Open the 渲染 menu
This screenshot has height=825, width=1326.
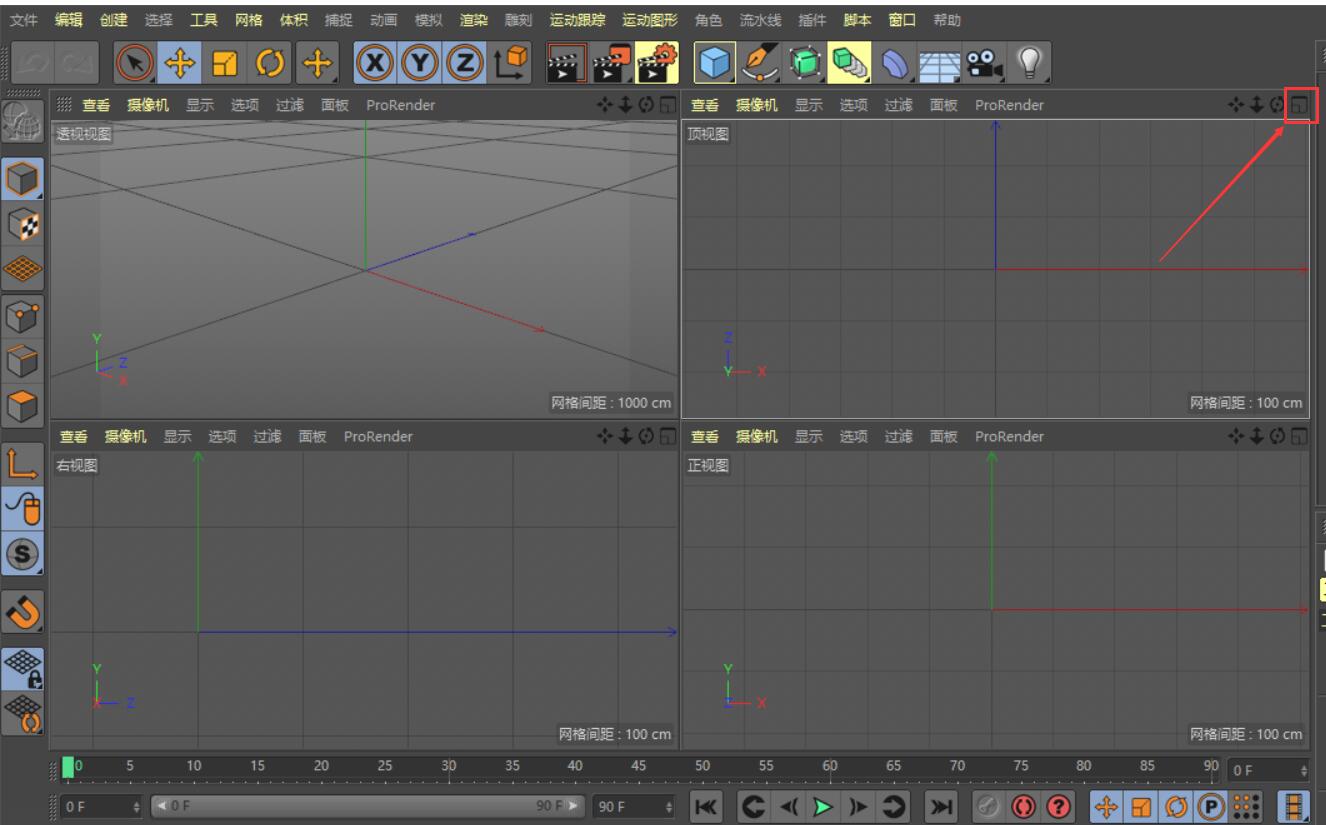pos(474,20)
